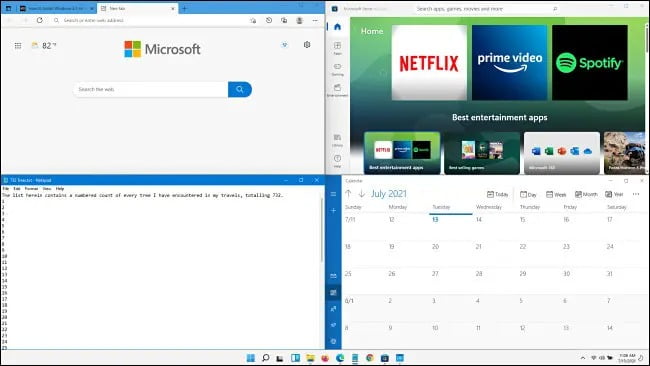650x366 pixels.
Task: Expand Calendar hamburger navigation menu
Action: (x=333, y=194)
